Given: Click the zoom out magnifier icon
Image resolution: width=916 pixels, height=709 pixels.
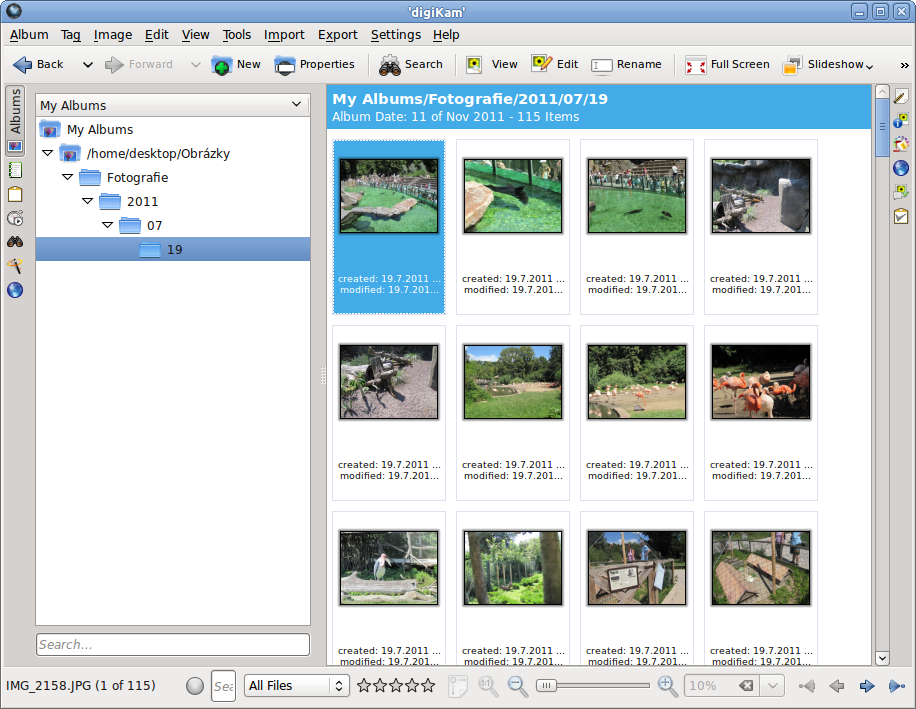Looking at the screenshot, I should click(518, 686).
